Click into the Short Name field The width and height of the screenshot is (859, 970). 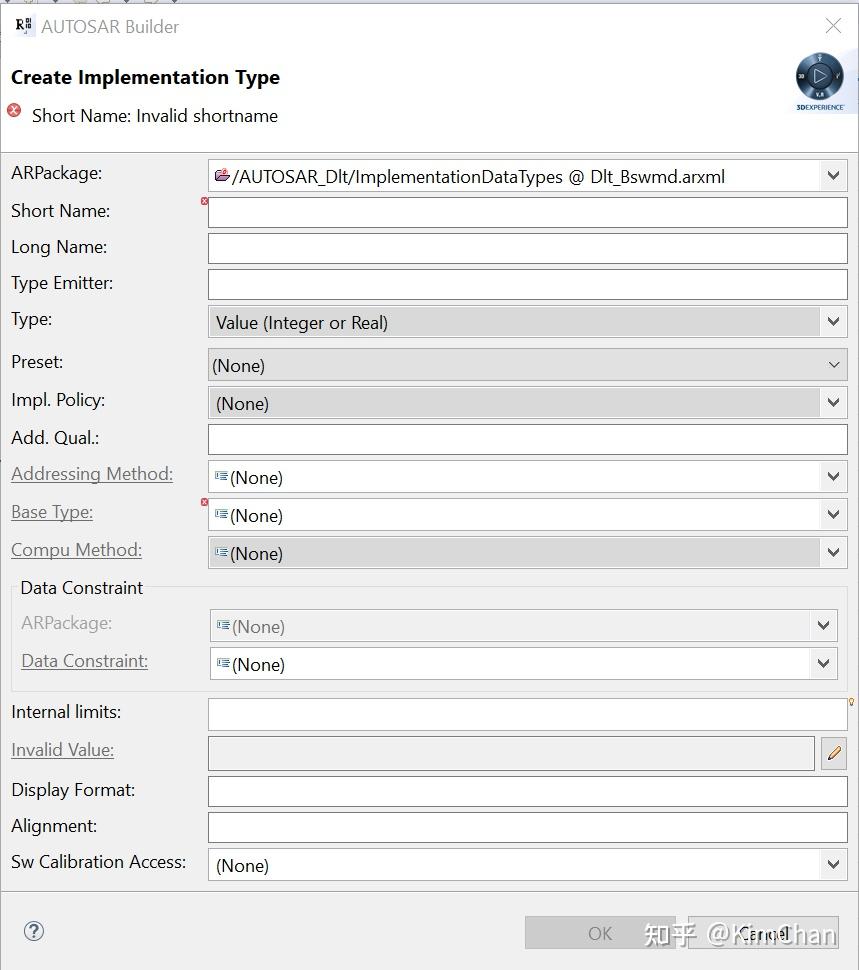pos(527,212)
